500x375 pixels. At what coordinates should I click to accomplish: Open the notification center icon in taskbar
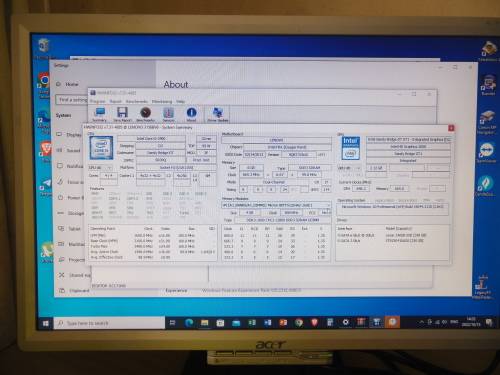click(x=489, y=322)
